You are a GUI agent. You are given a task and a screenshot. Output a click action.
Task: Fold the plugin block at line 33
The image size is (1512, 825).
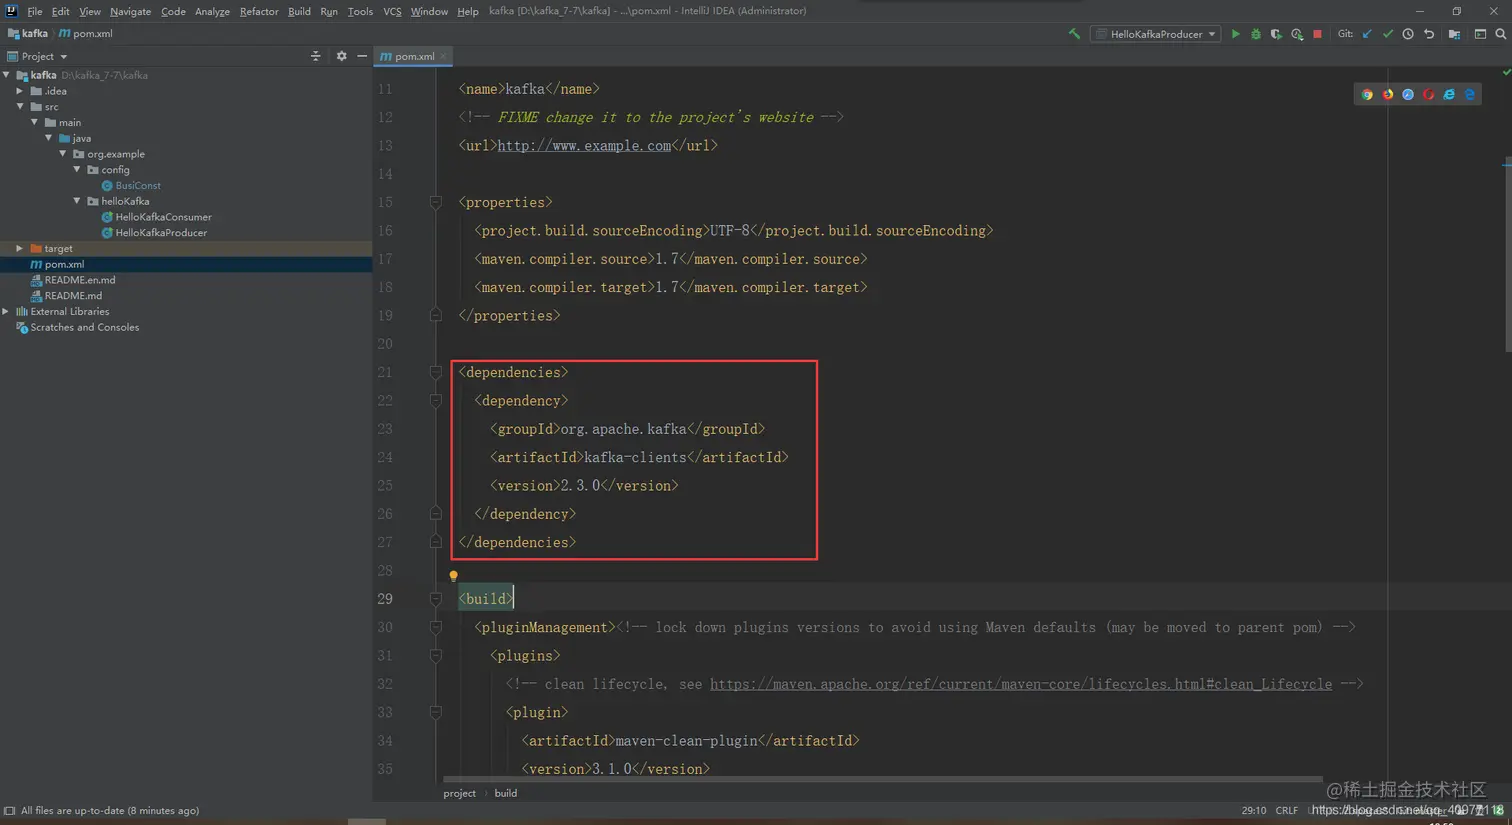435,712
